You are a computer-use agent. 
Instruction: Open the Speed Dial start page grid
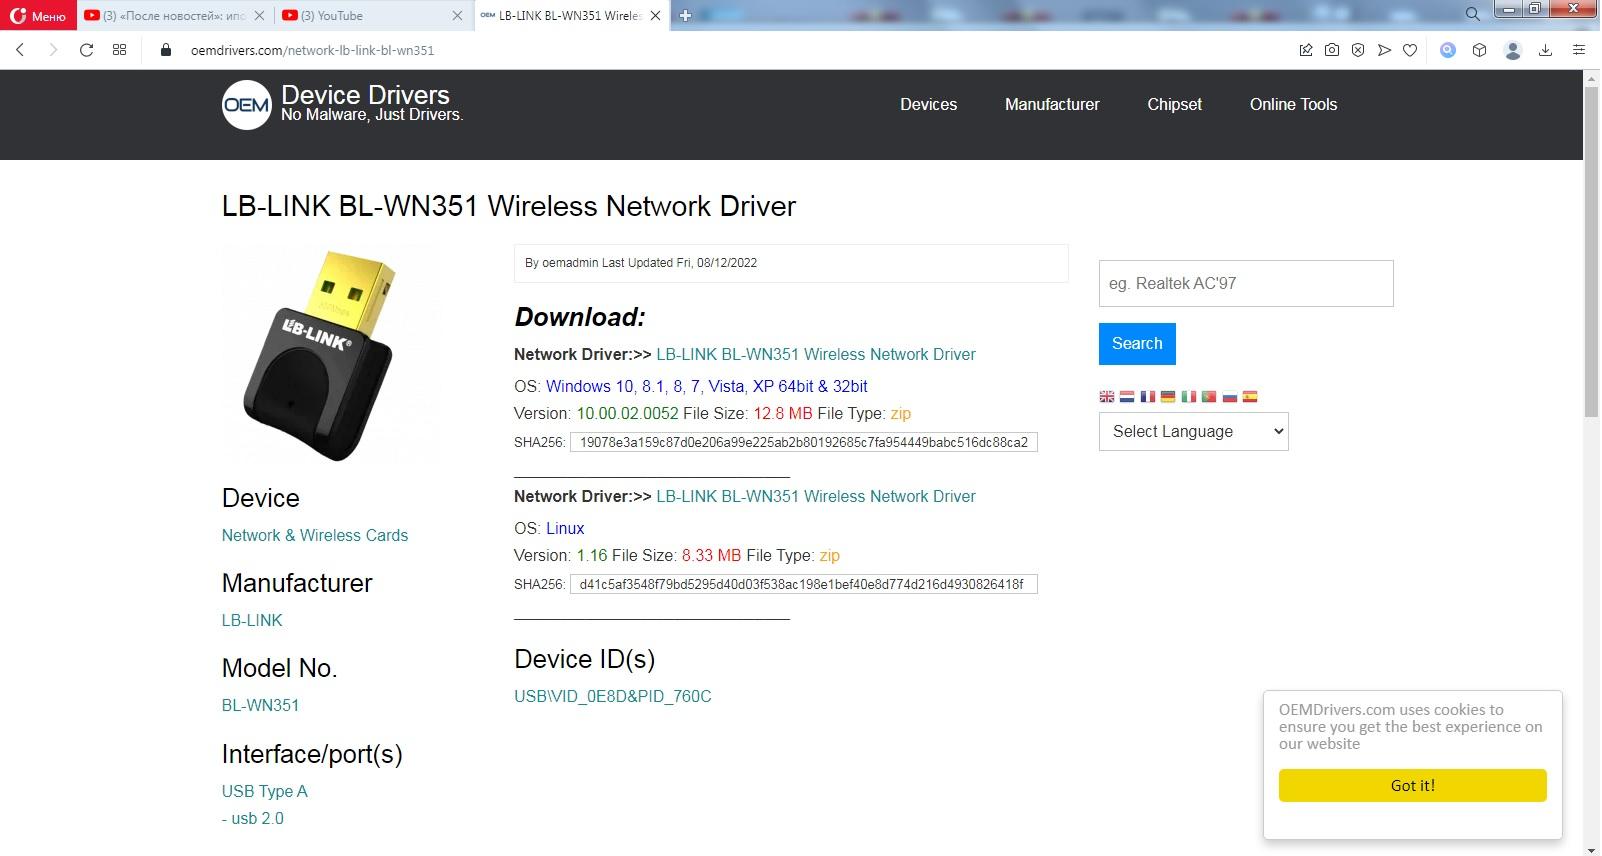point(120,50)
